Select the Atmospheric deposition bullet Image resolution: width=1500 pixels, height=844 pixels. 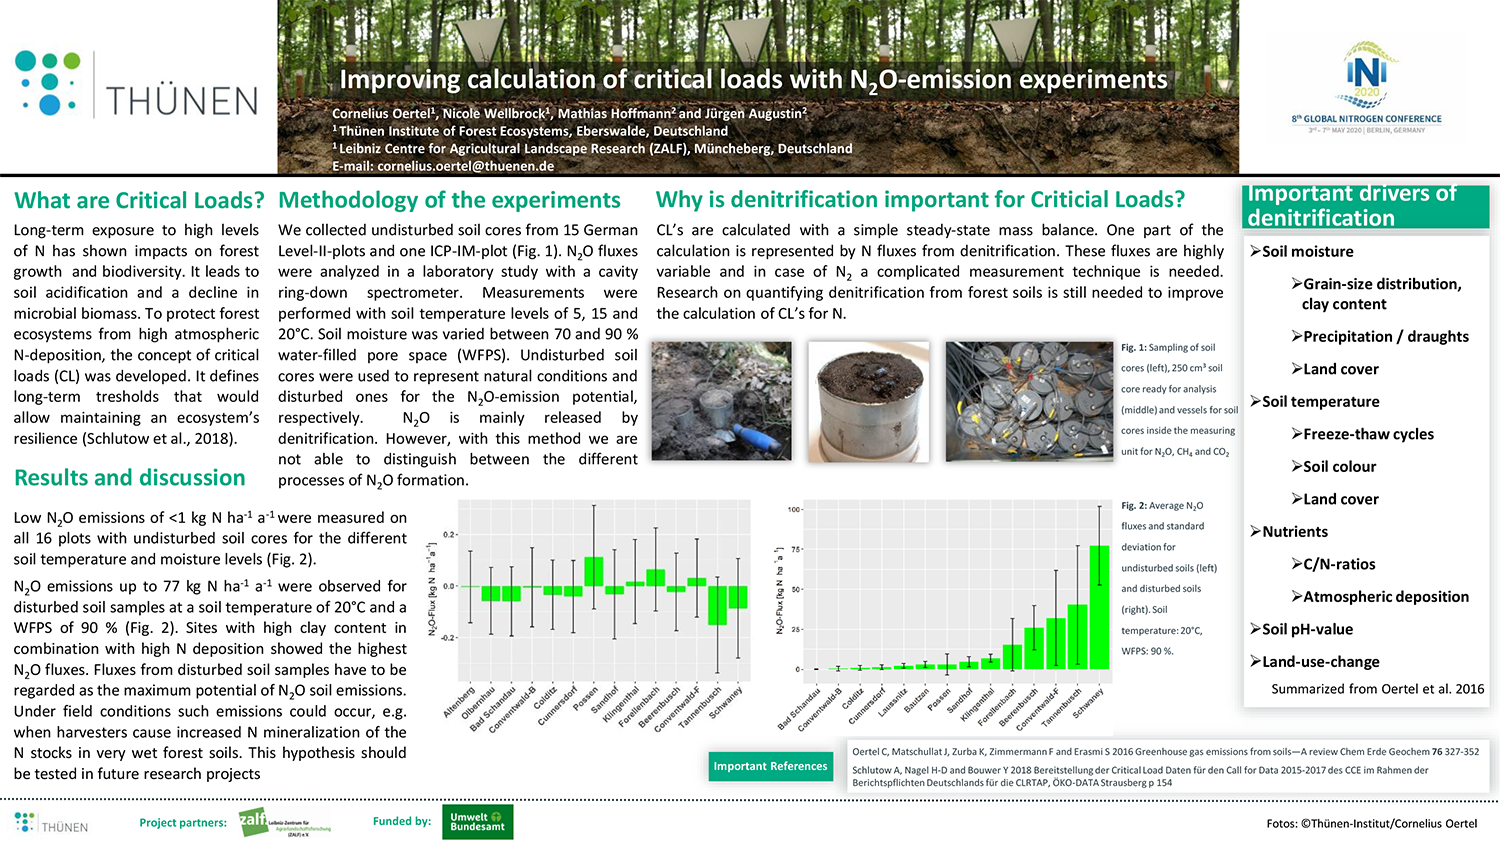tap(1380, 597)
